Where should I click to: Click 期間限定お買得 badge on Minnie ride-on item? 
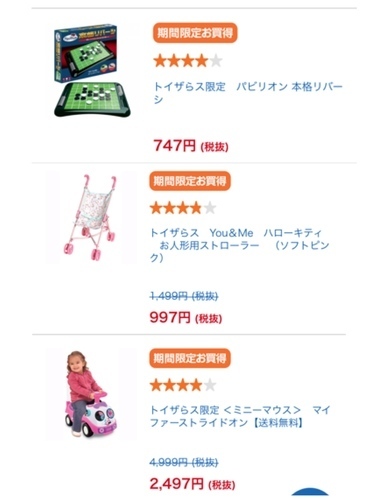190,358
